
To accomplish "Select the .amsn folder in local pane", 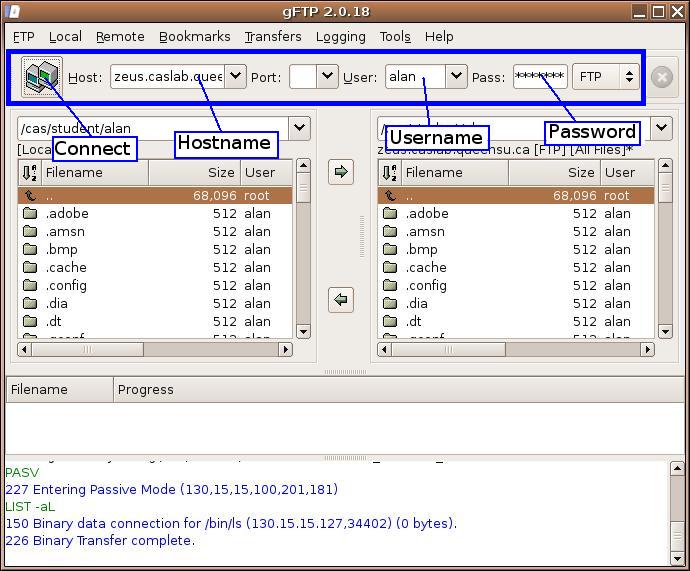I will pos(155,232).
